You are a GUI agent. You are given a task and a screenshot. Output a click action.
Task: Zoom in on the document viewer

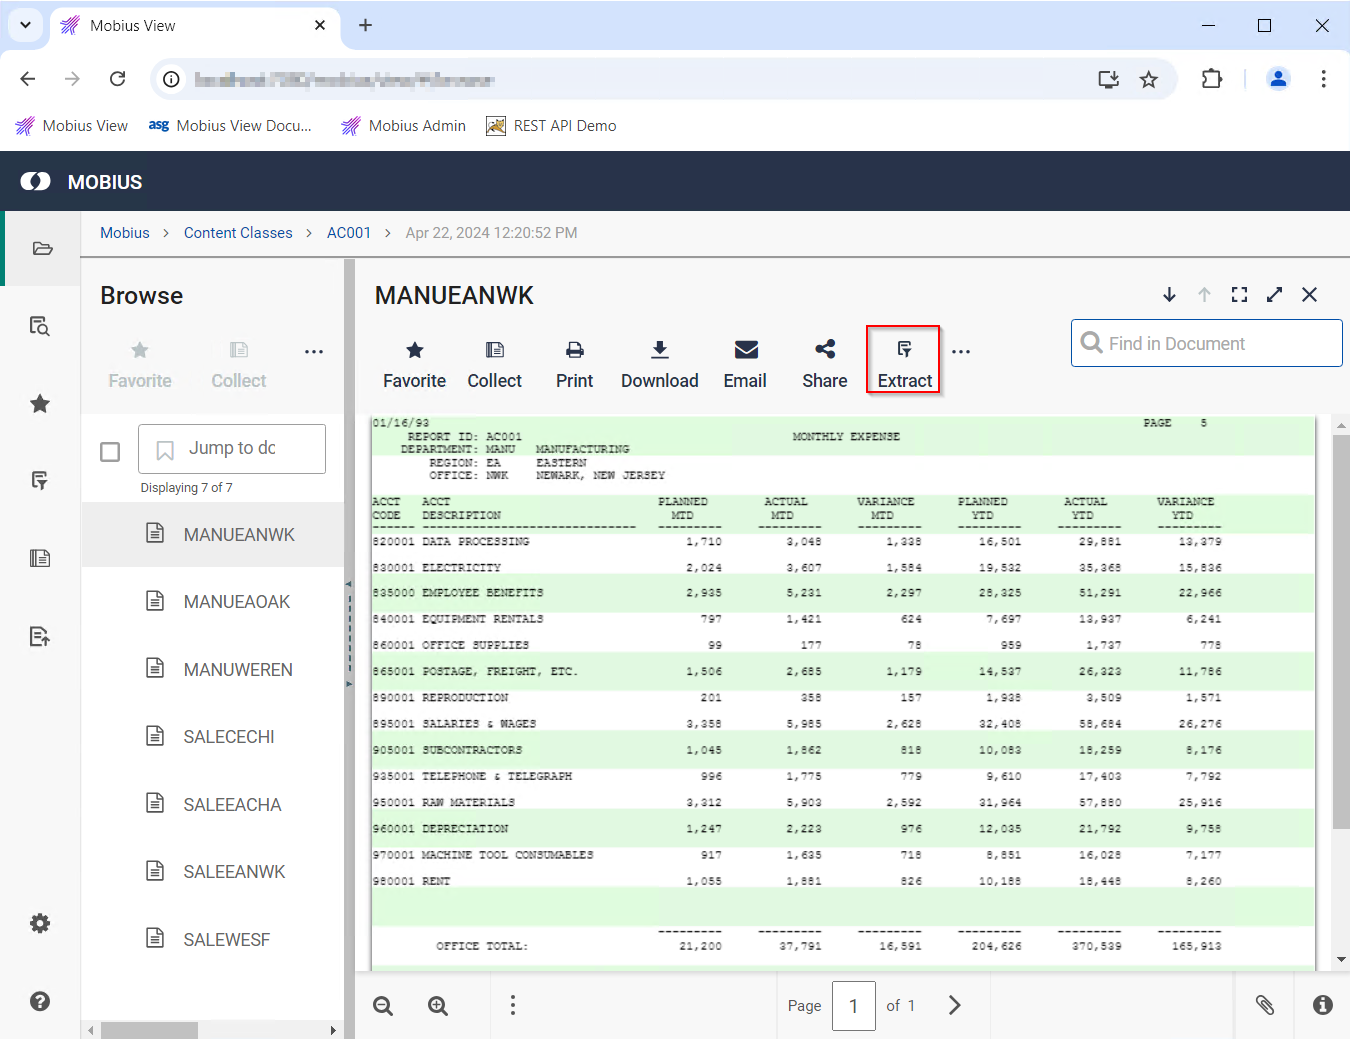click(x=438, y=1006)
